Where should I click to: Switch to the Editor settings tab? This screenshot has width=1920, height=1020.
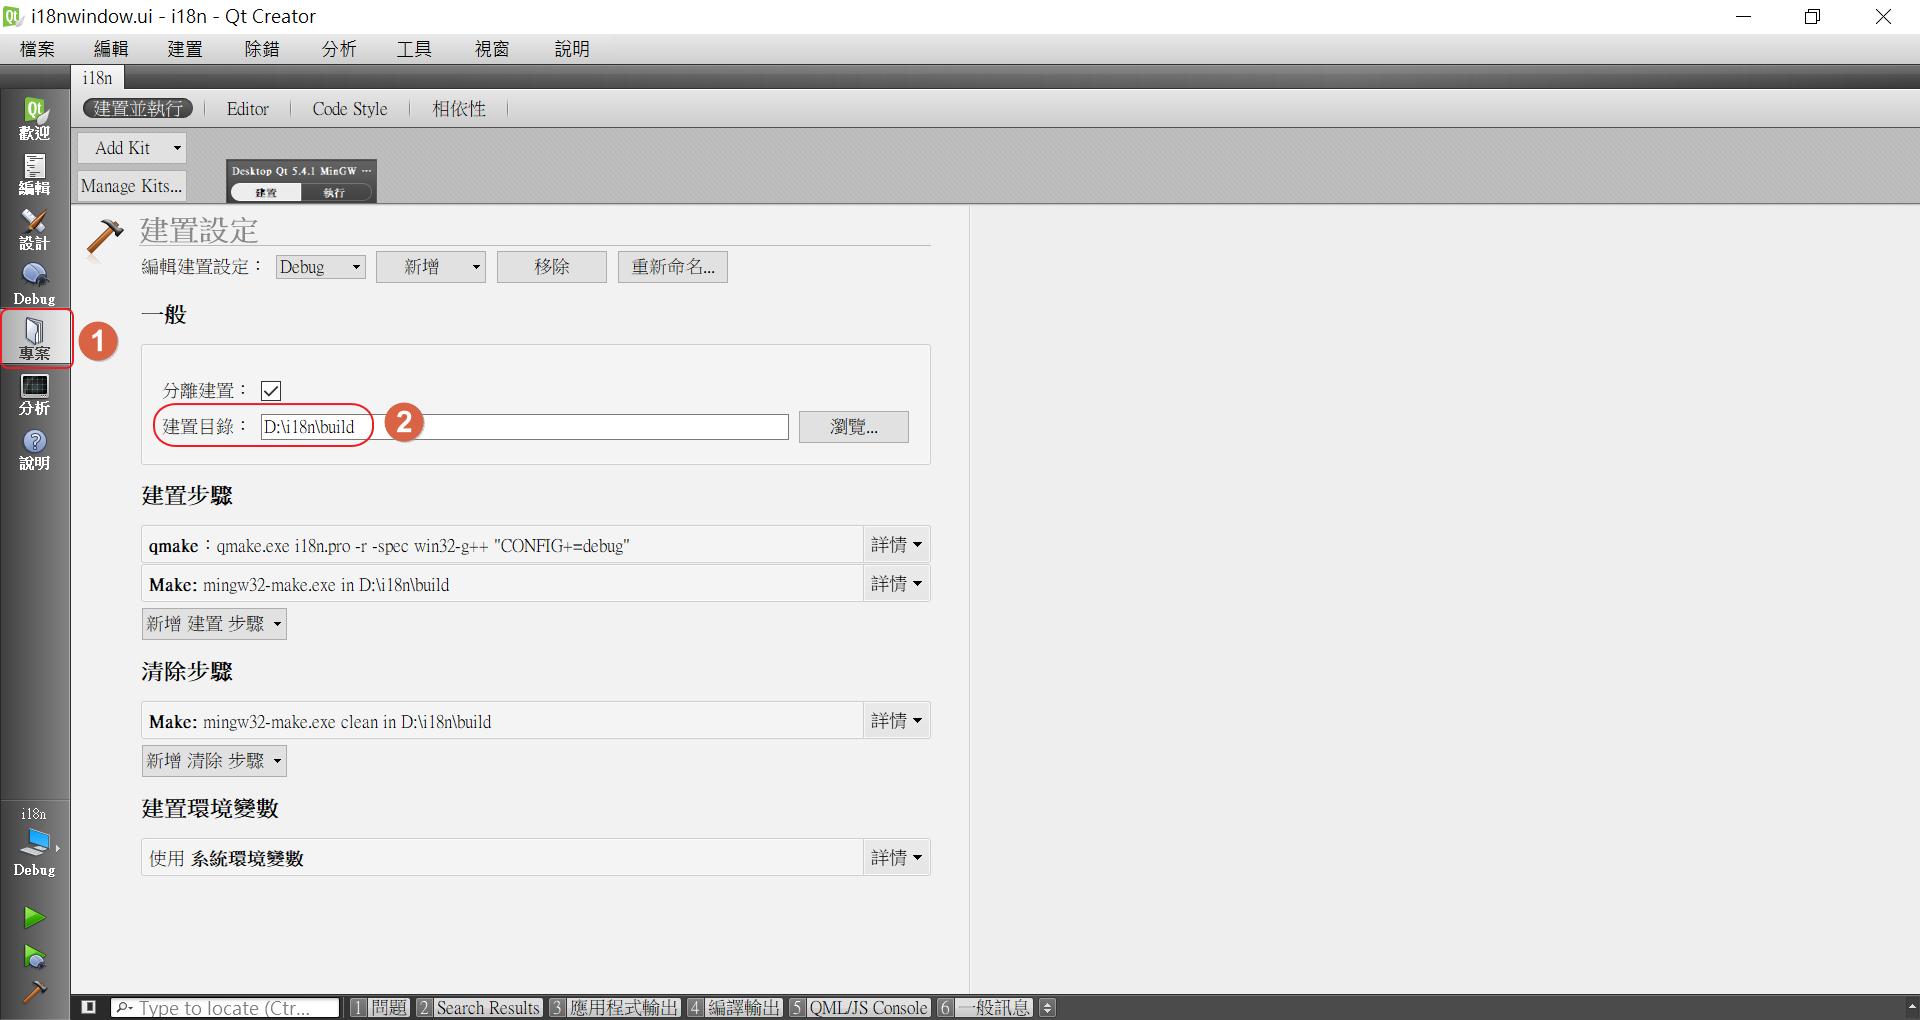(x=248, y=109)
